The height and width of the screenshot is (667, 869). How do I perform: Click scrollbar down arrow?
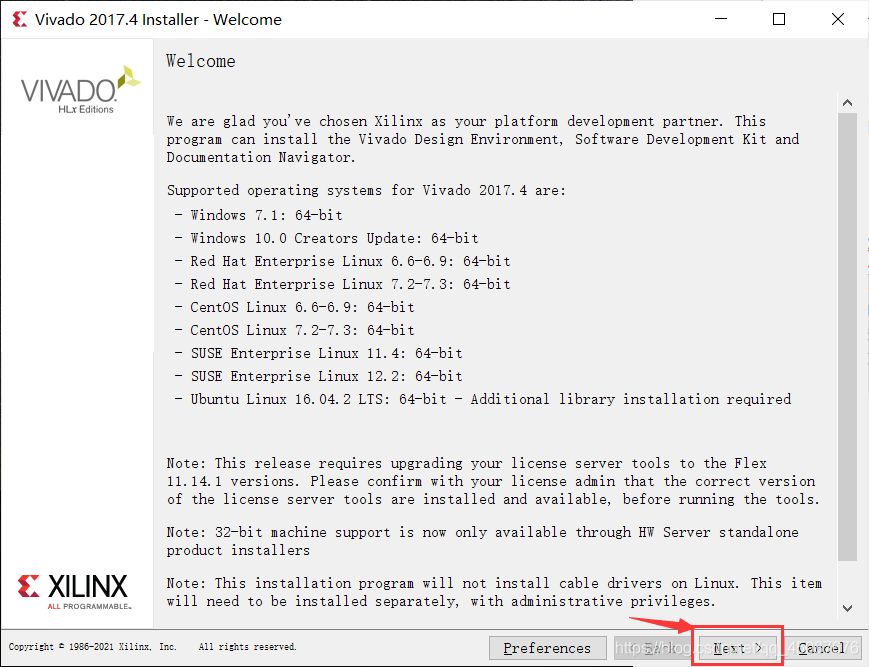[847, 608]
